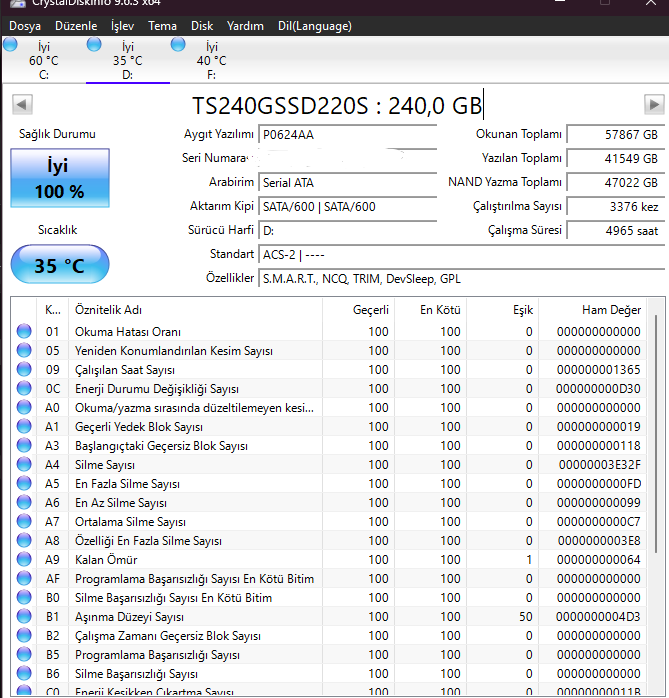
Task: Click status orb for attribute A6 row
Action: (x=24, y=502)
